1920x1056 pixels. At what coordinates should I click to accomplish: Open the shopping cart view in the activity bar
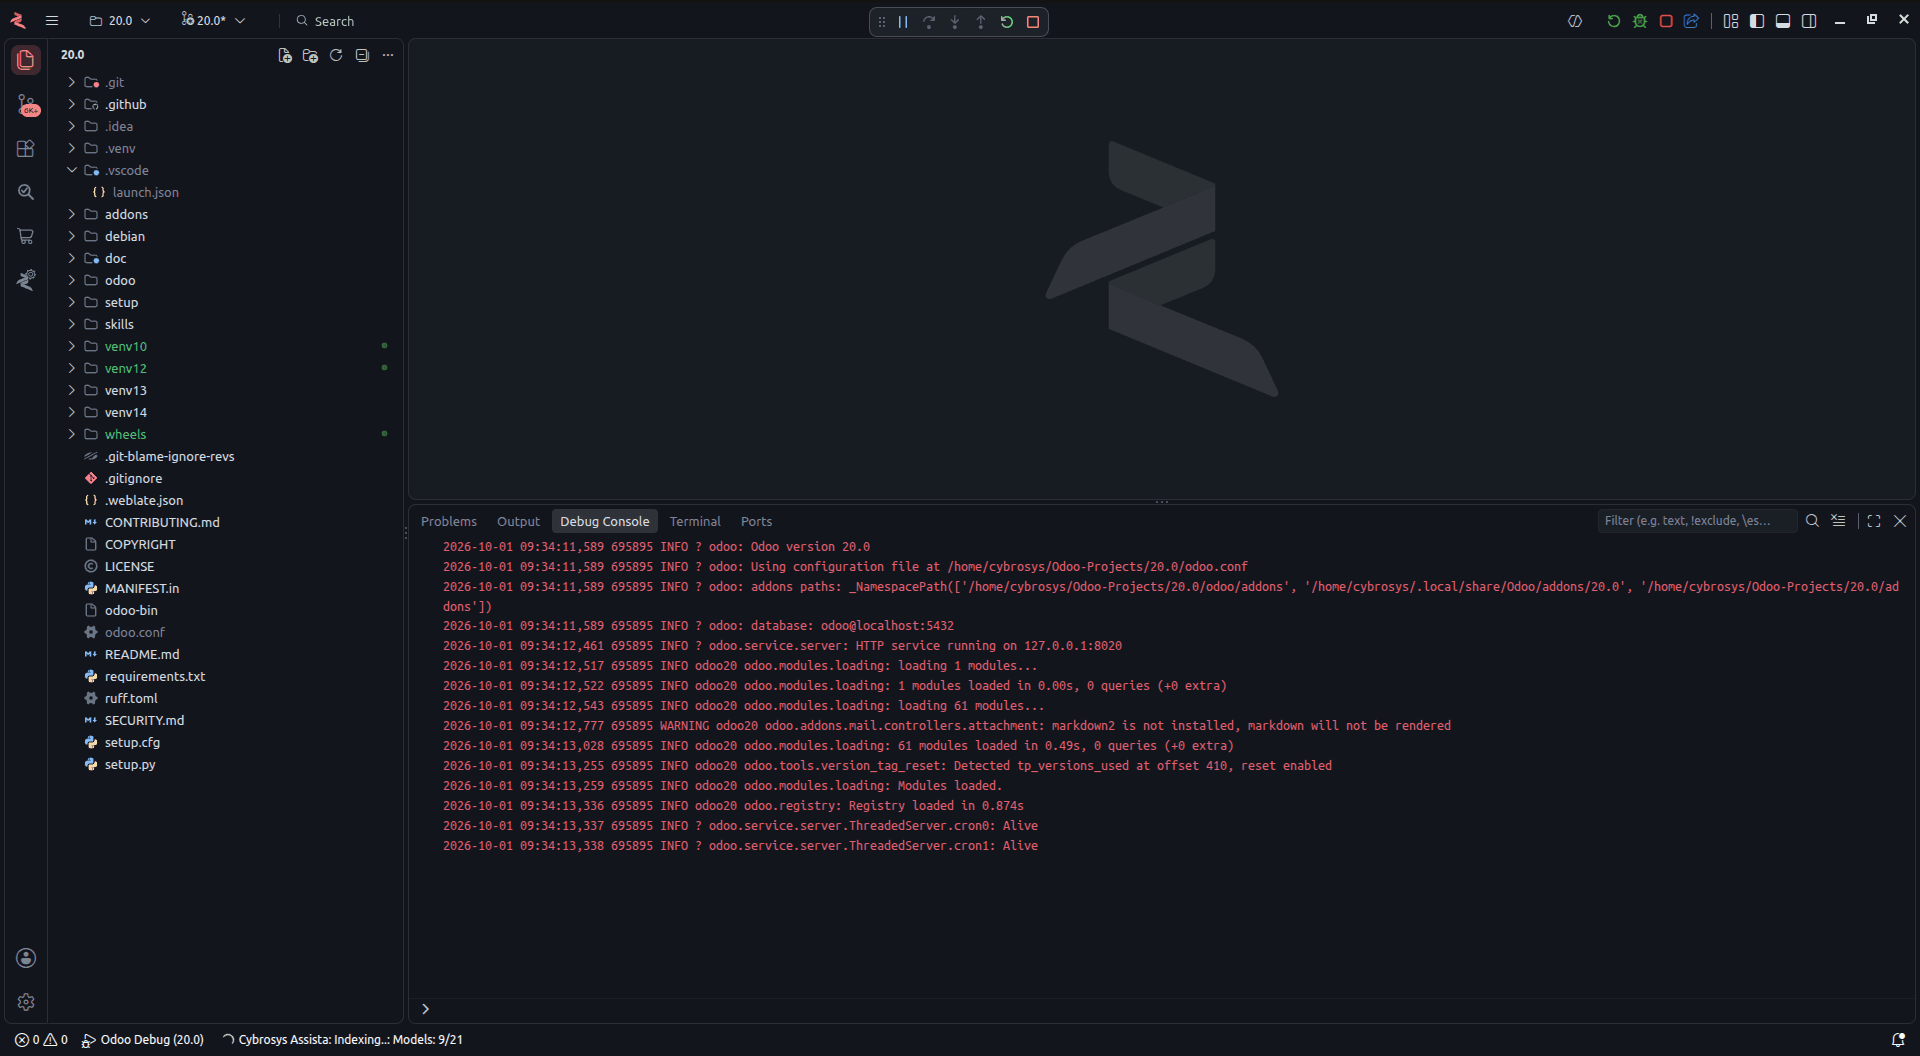click(26, 236)
